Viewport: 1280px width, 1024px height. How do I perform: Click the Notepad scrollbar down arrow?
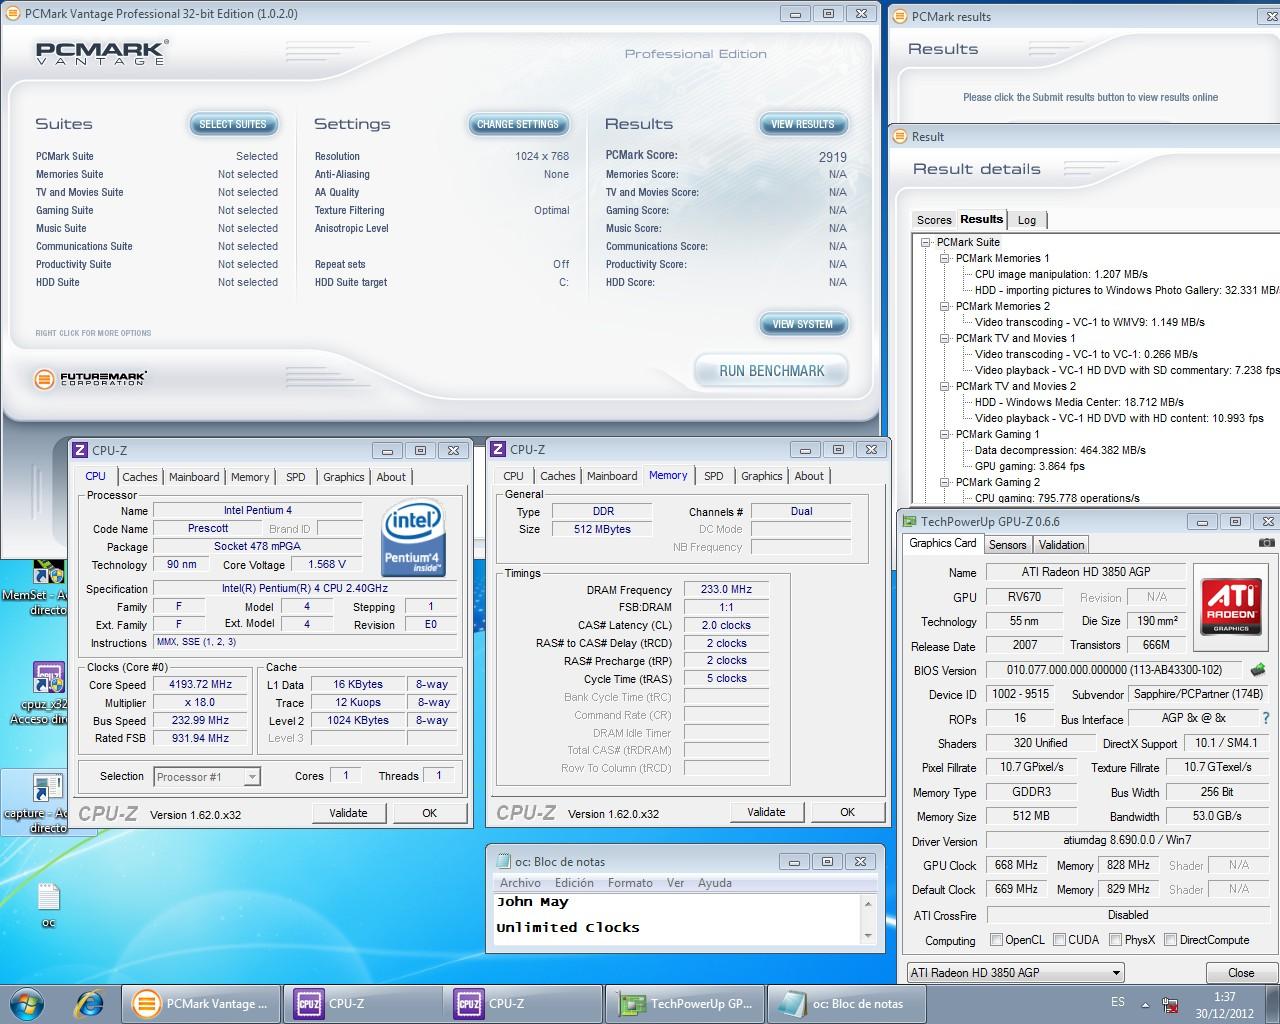[867, 935]
